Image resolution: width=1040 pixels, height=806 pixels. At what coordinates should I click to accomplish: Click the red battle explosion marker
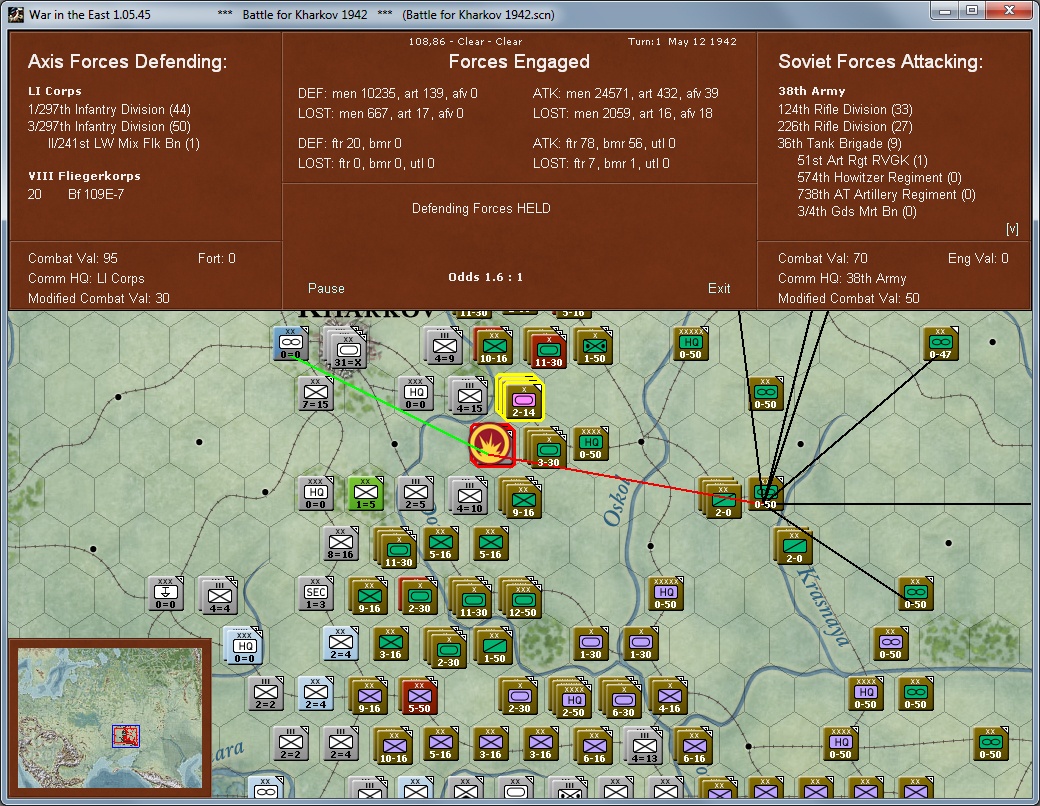(x=491, y=444)
